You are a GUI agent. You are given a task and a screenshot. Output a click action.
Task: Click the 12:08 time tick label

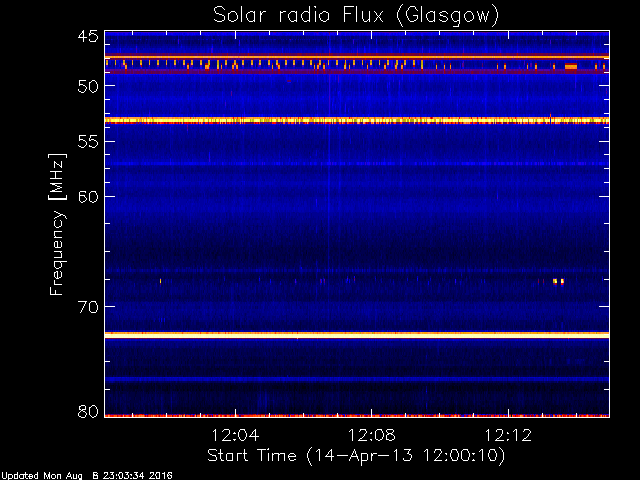pyautogui.click(x=371, y=435)
